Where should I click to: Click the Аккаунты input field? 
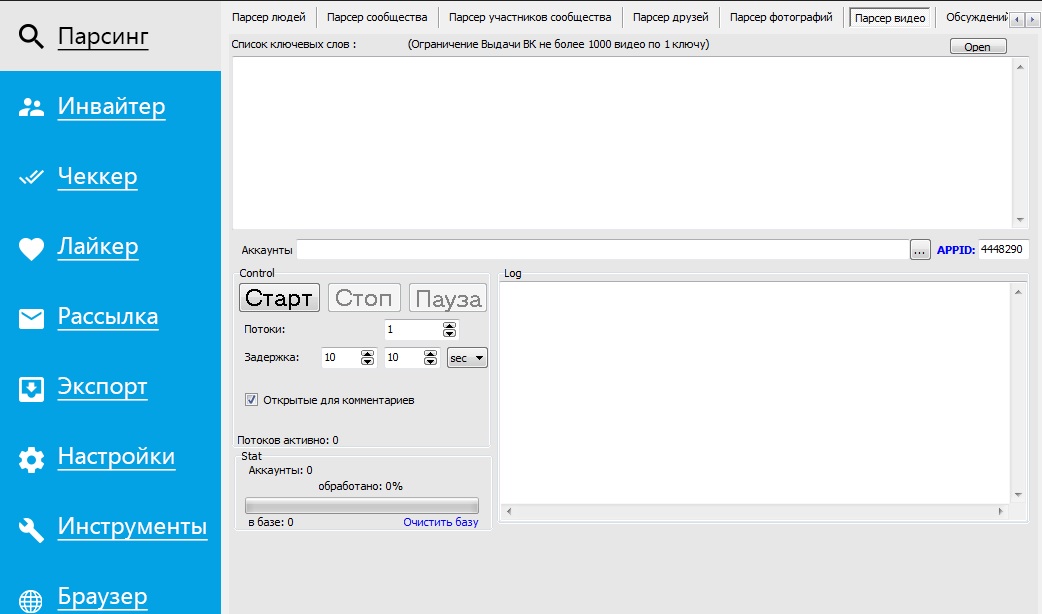pos(602,250)
